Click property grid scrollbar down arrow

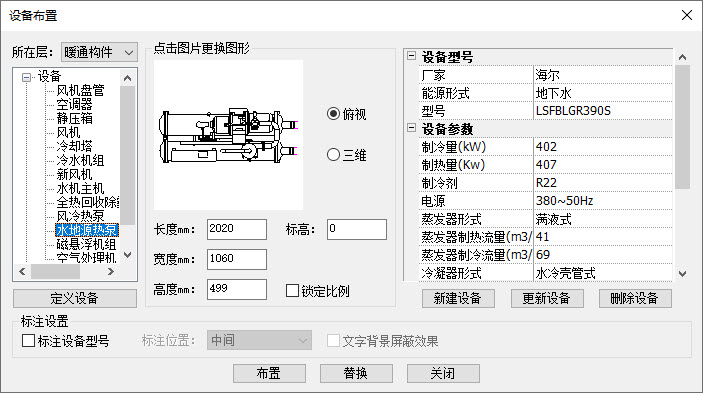point(682,273)
